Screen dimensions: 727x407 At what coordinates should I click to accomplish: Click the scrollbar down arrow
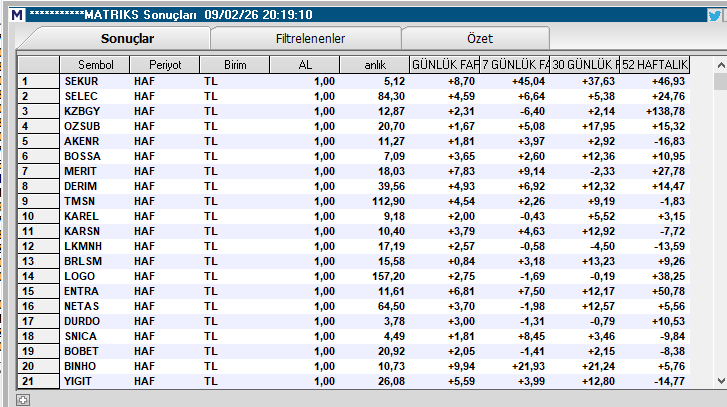coord(721,381)
